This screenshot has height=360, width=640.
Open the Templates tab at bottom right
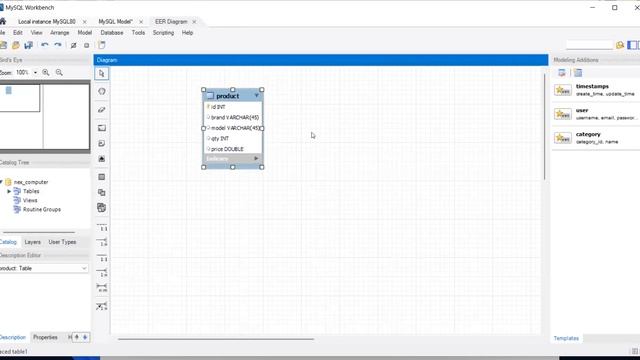566,338
